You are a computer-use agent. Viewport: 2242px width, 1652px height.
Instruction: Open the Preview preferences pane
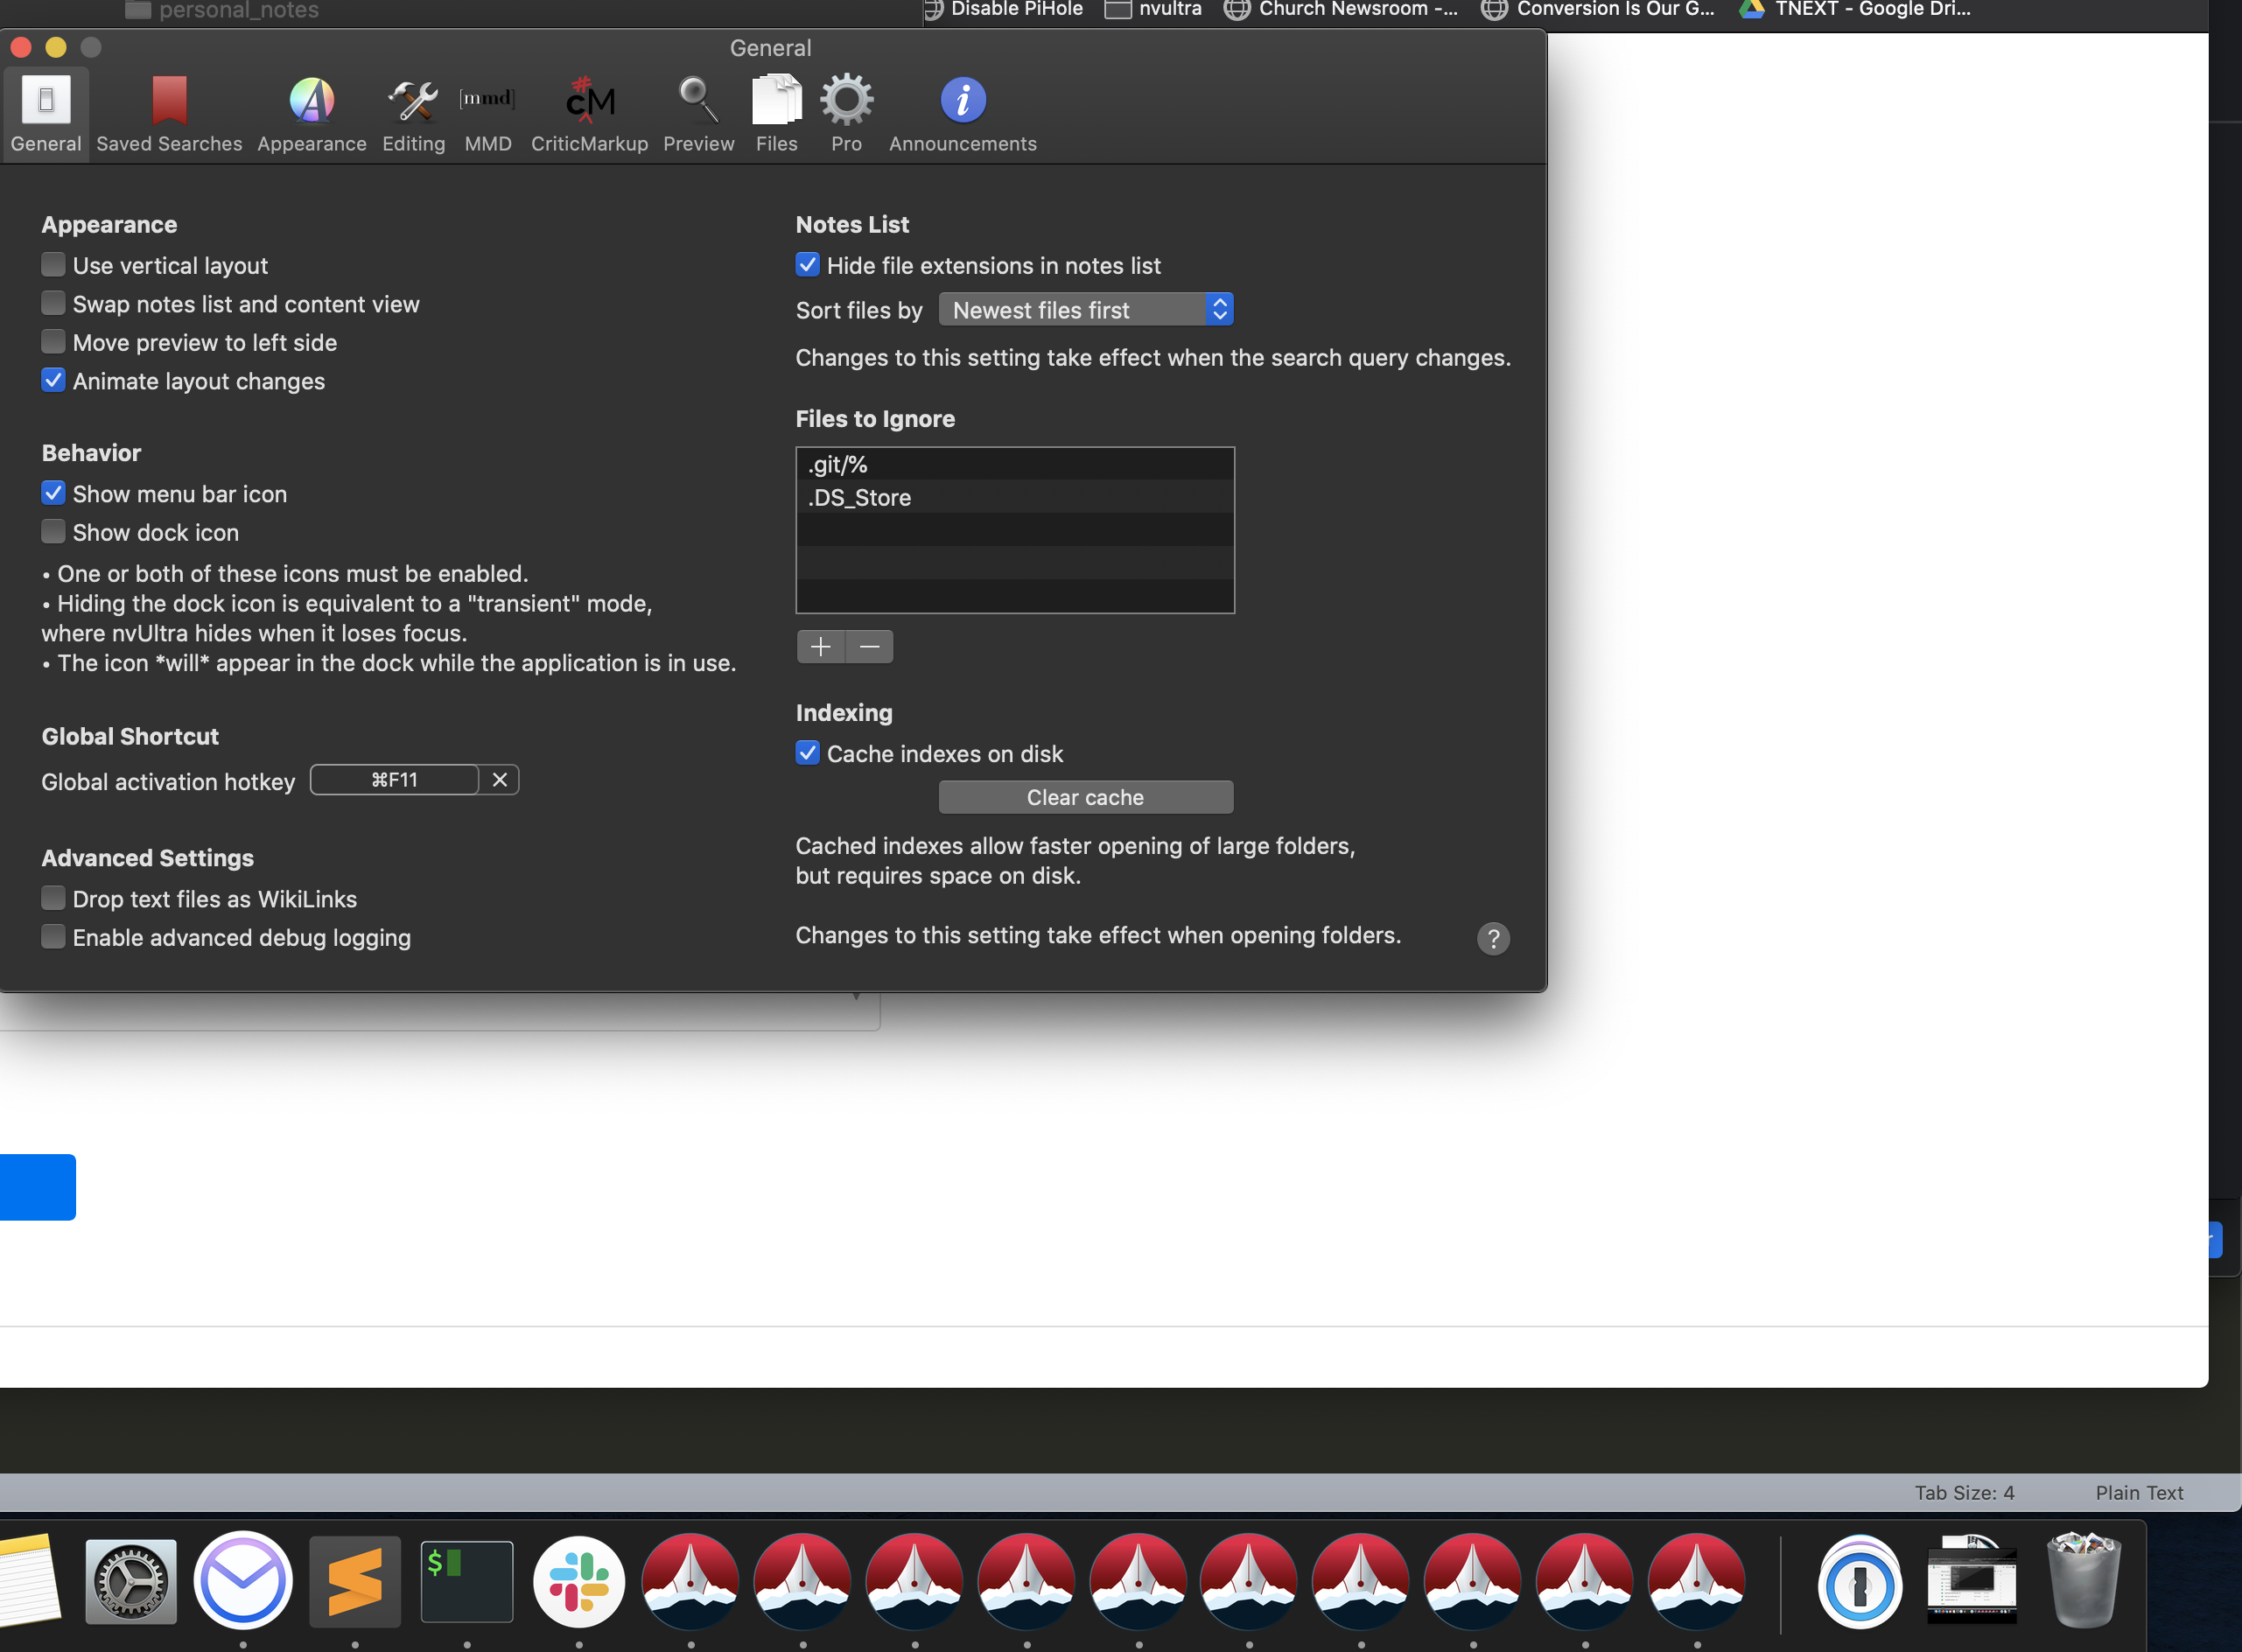[x=698, y=114]
